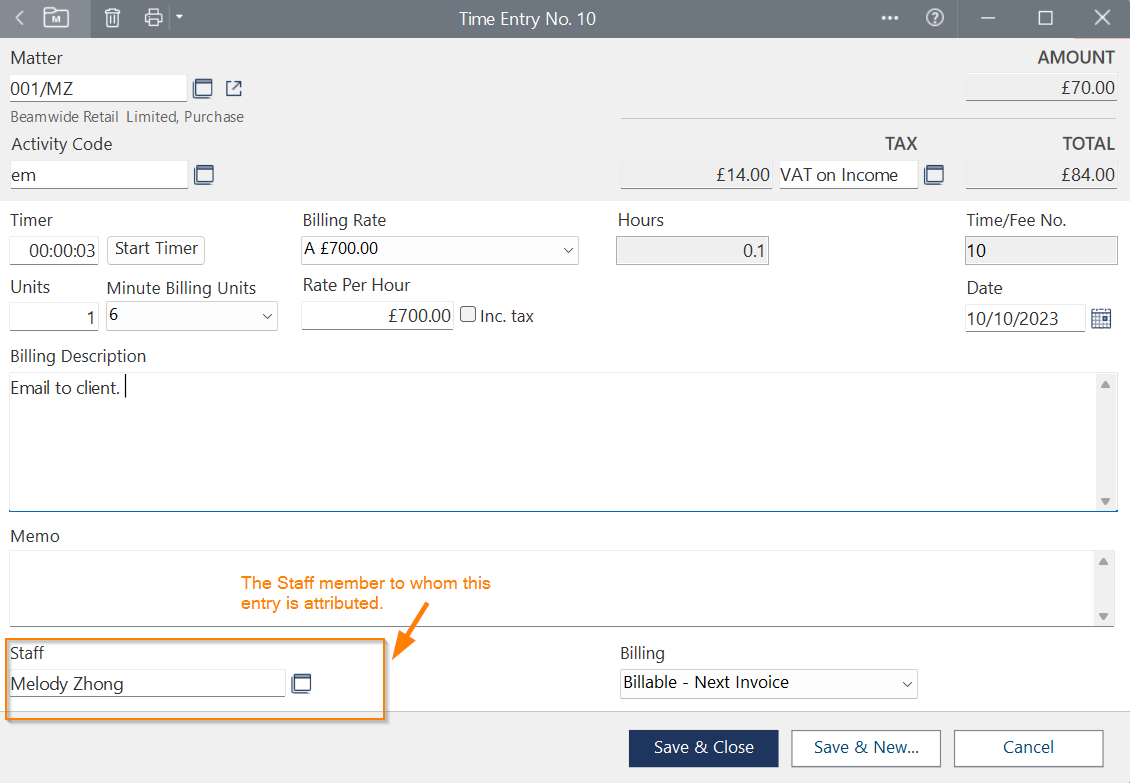Open the help question mark icon

click(x=935, y=18)
